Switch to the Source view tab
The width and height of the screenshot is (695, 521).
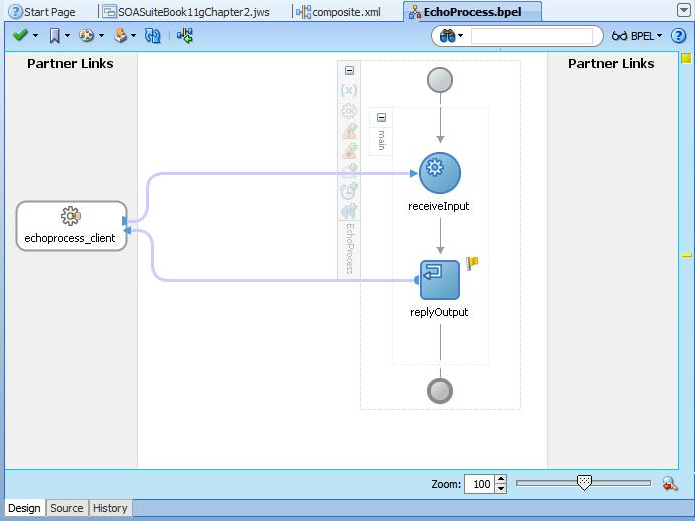point(66,508)
